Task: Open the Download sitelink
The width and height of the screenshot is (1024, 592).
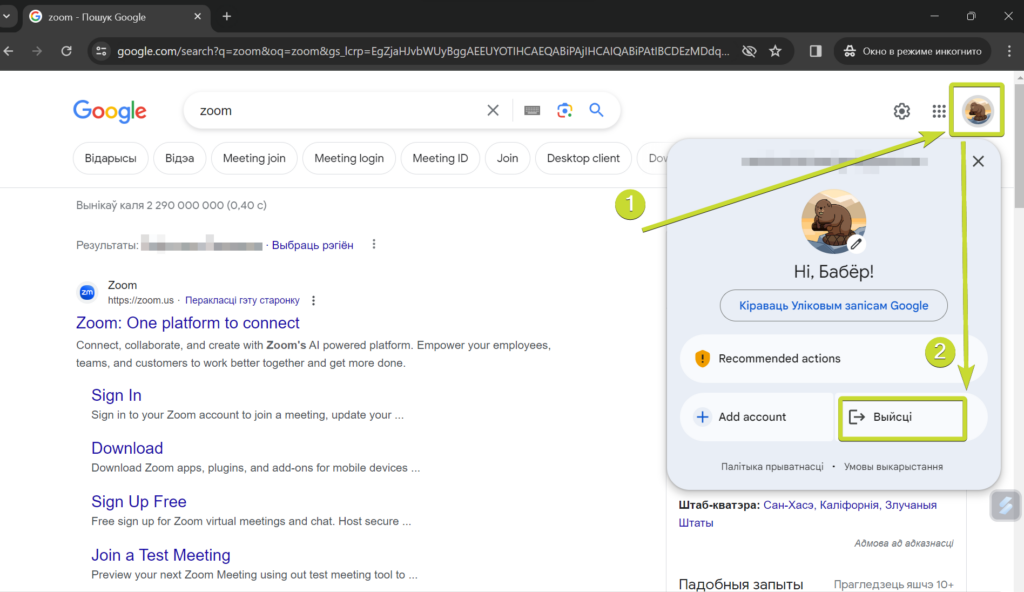Action: tap(127, 448)
